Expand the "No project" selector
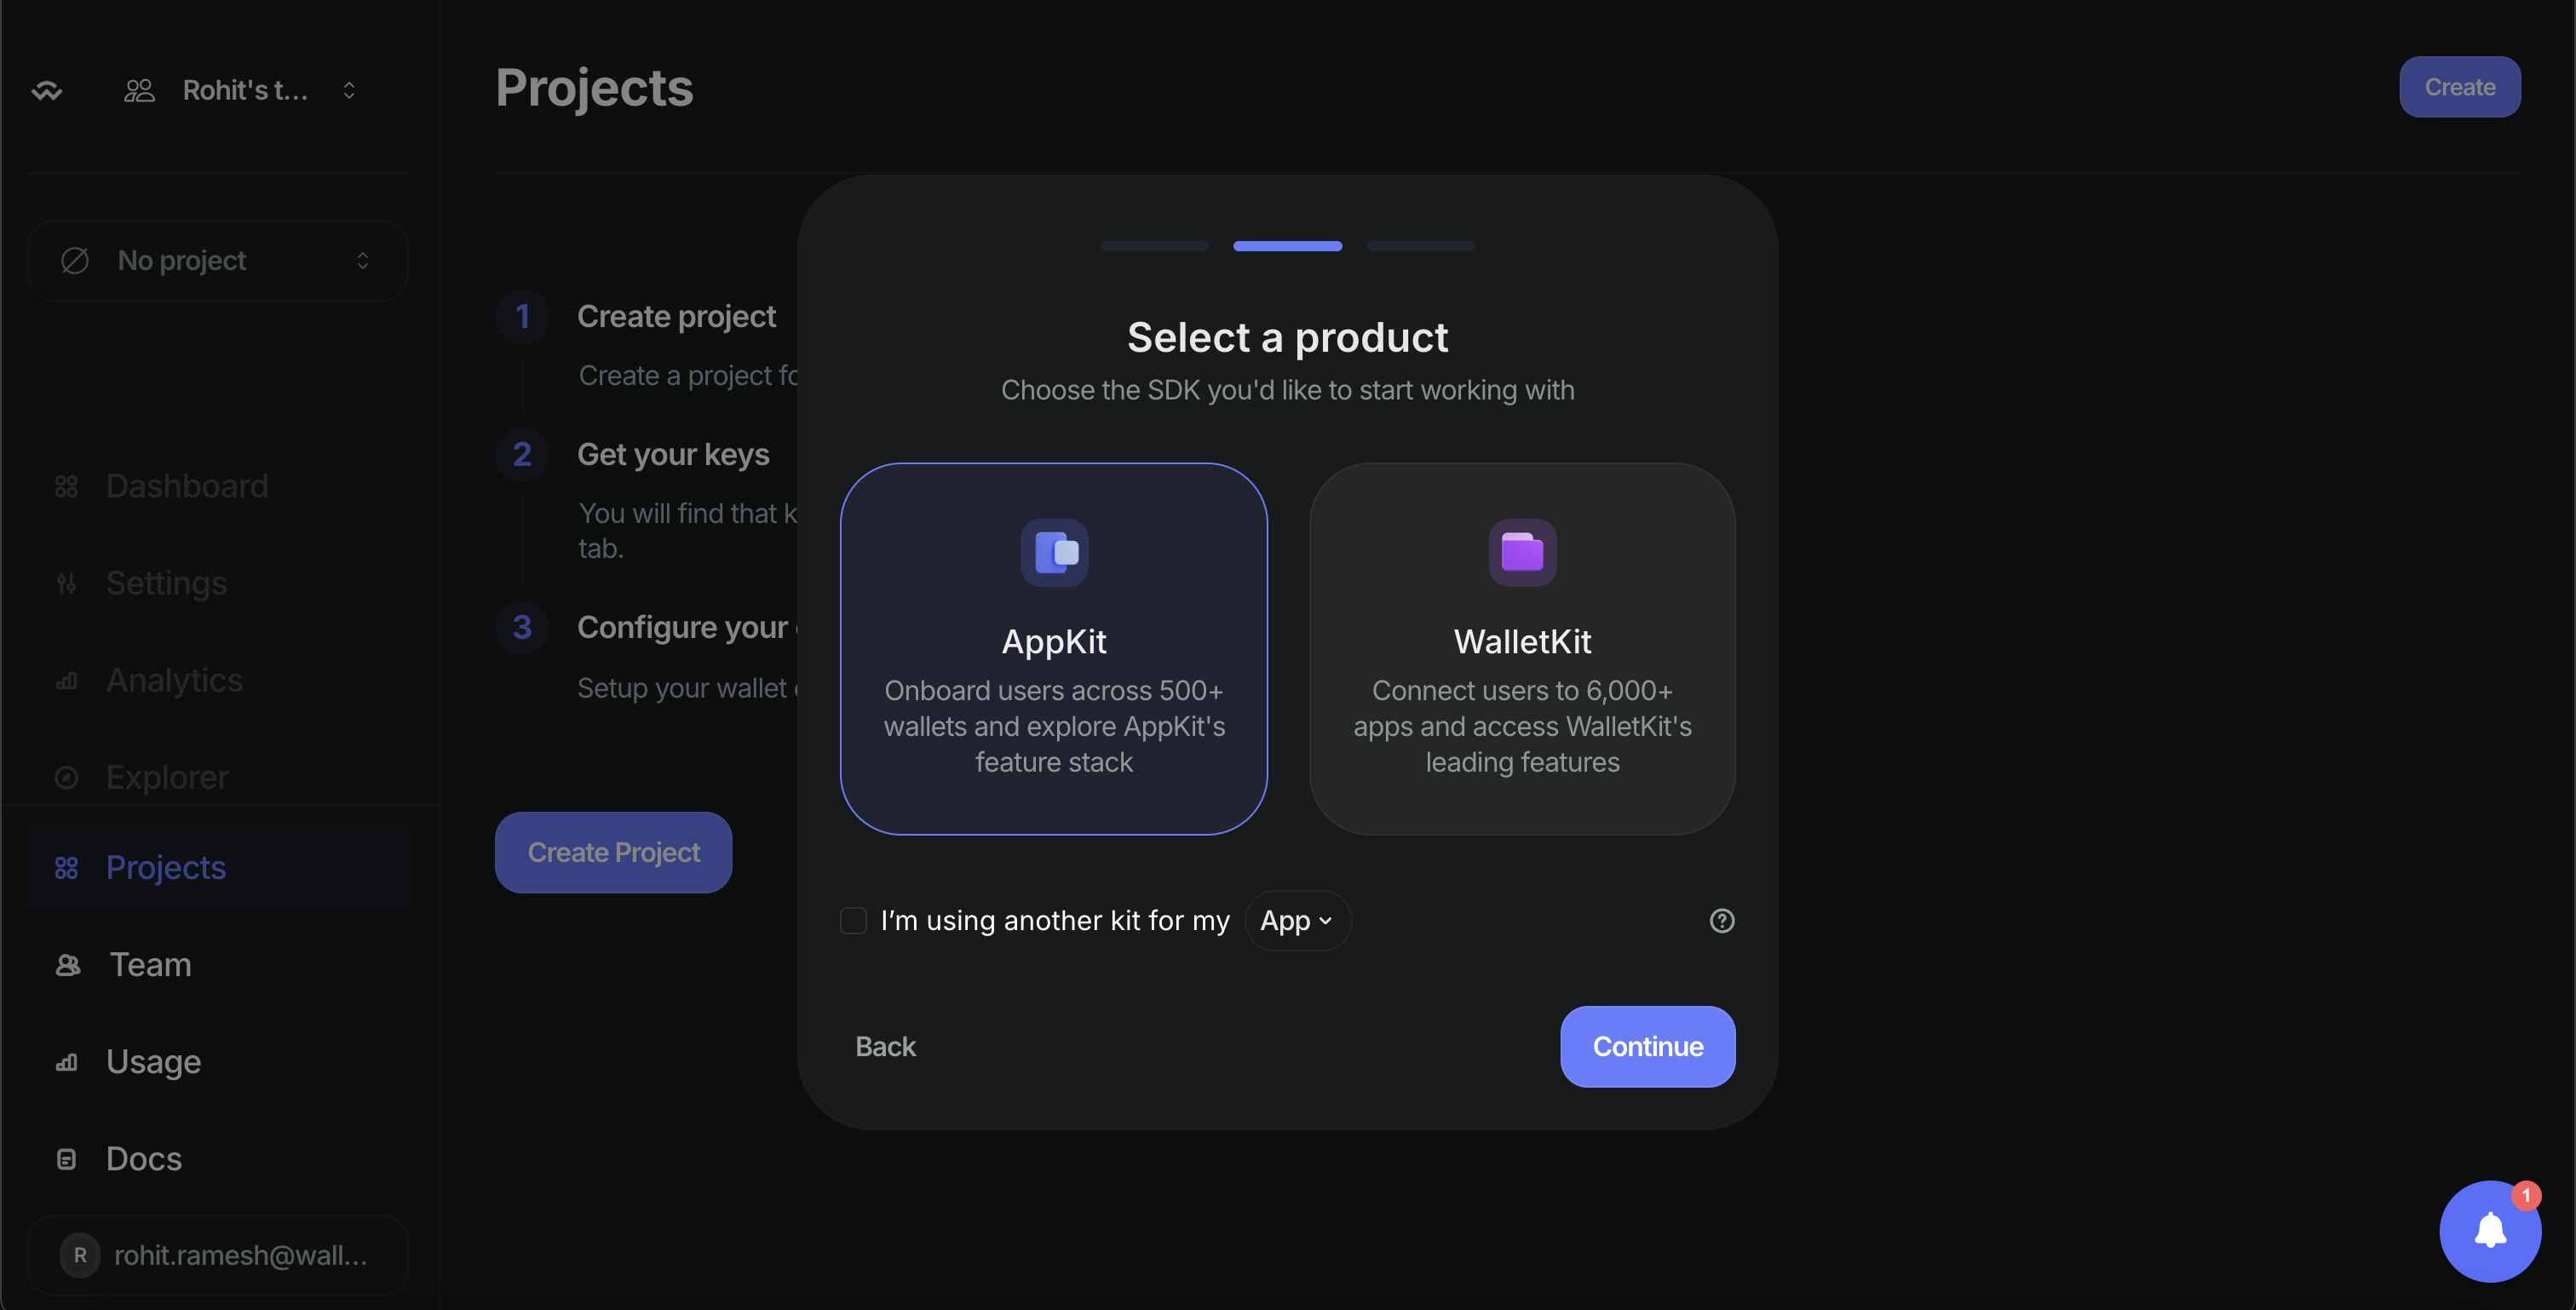This screenshot has width=2576, height=1310. (218, 261)
